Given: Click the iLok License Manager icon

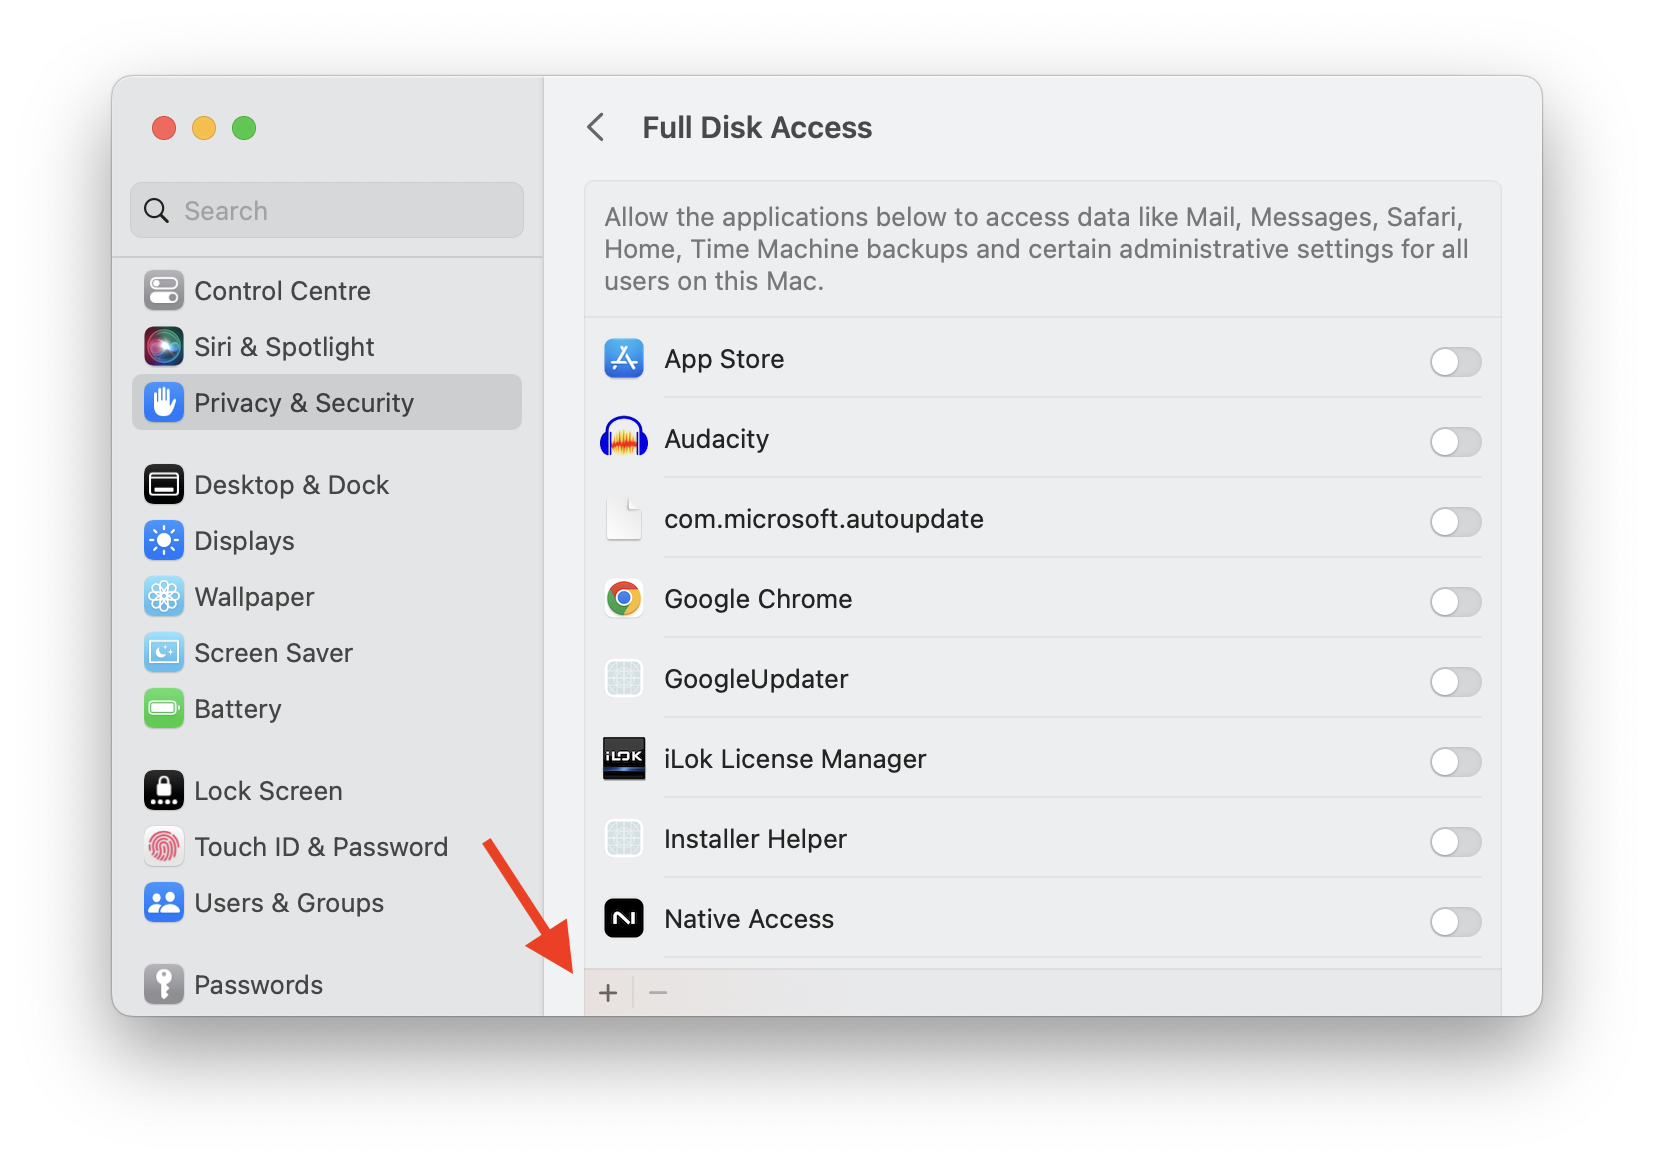Looking at the screenshot, I should (x=624, y=759).
